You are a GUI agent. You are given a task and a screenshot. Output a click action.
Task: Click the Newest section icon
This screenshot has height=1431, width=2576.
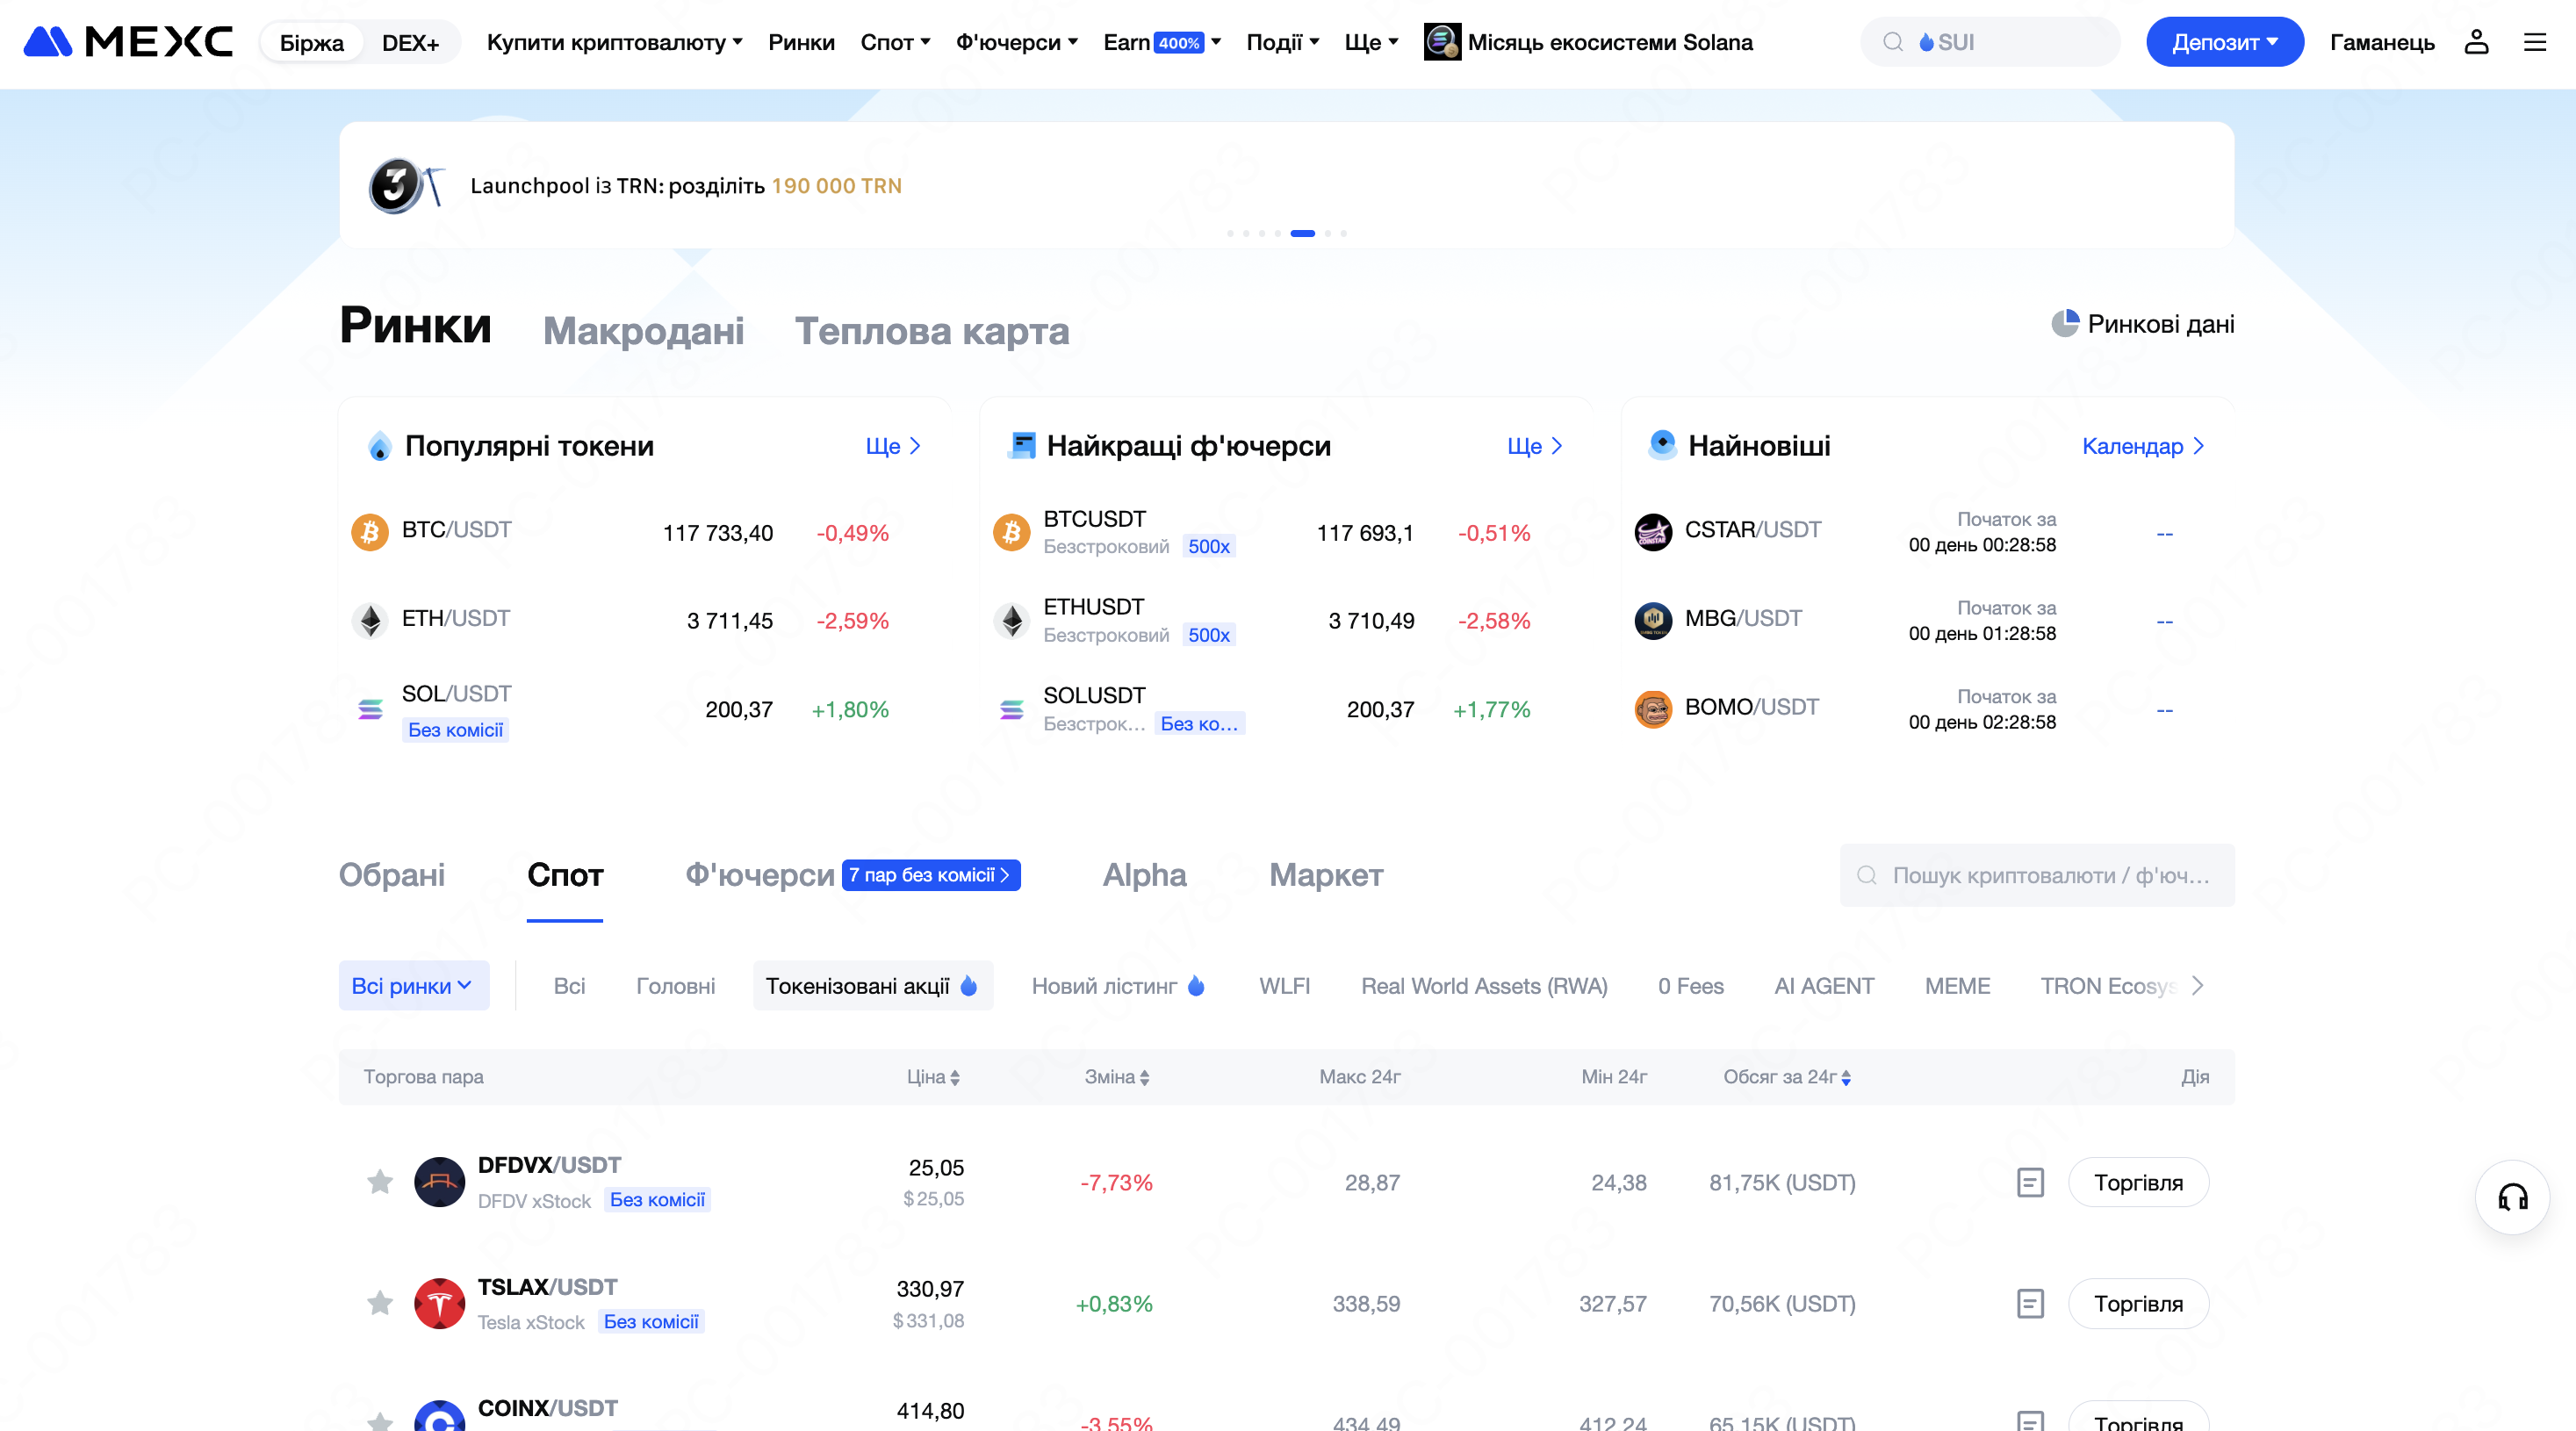tap(1662, 445)
